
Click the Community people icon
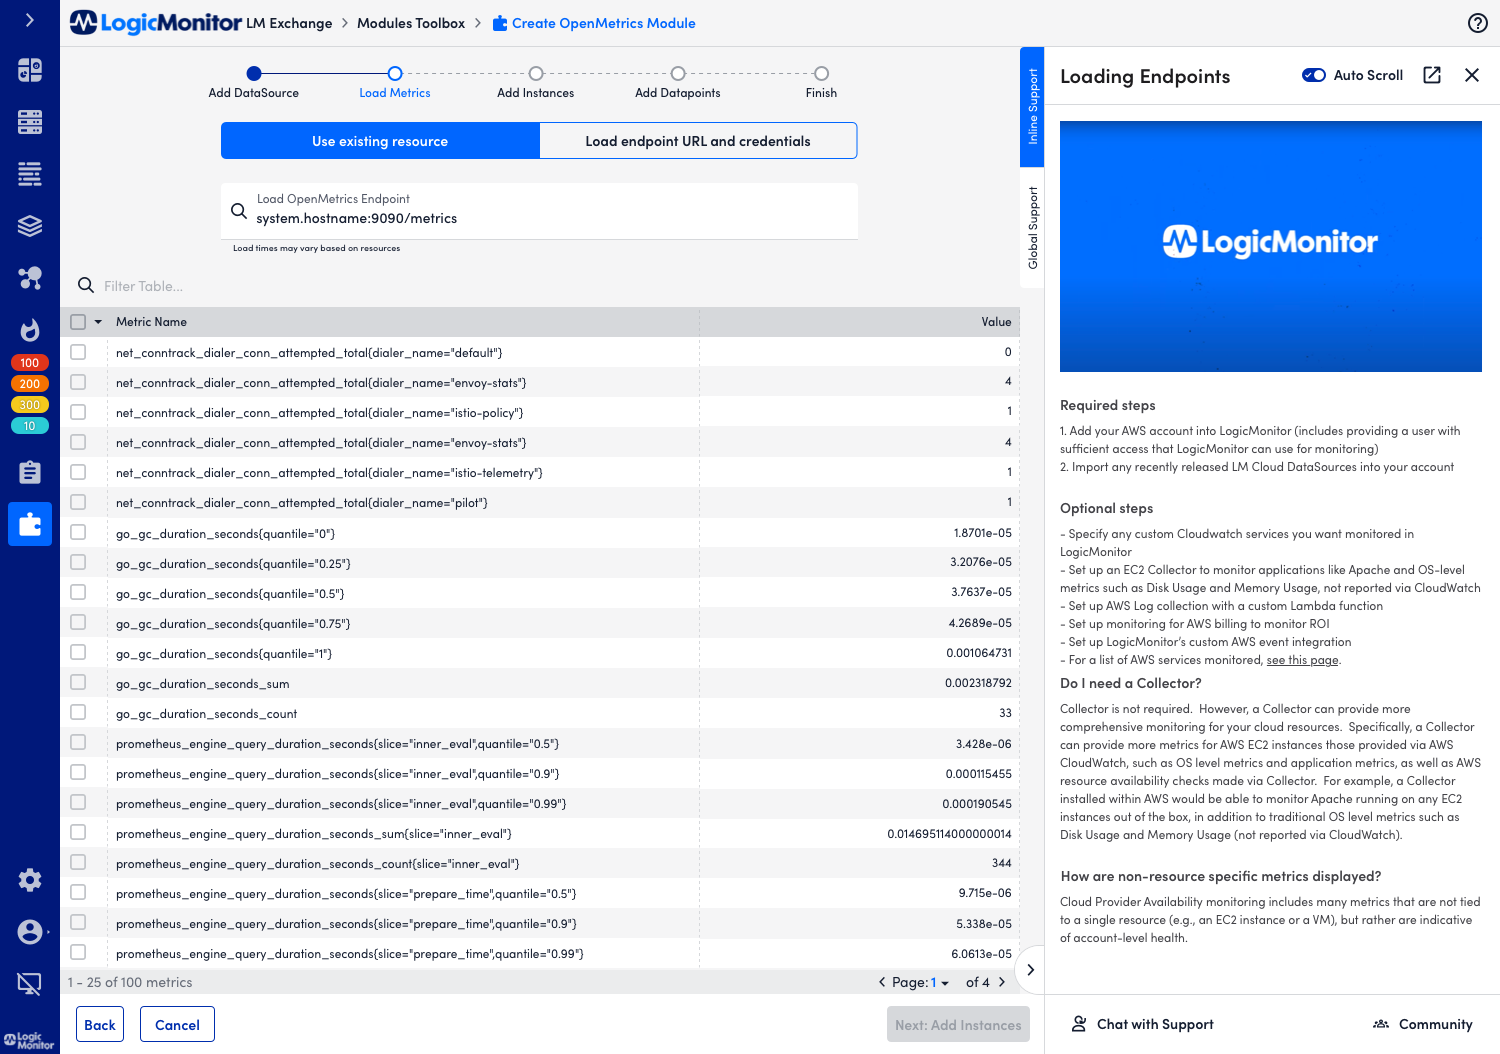tap(1381, 1024)
